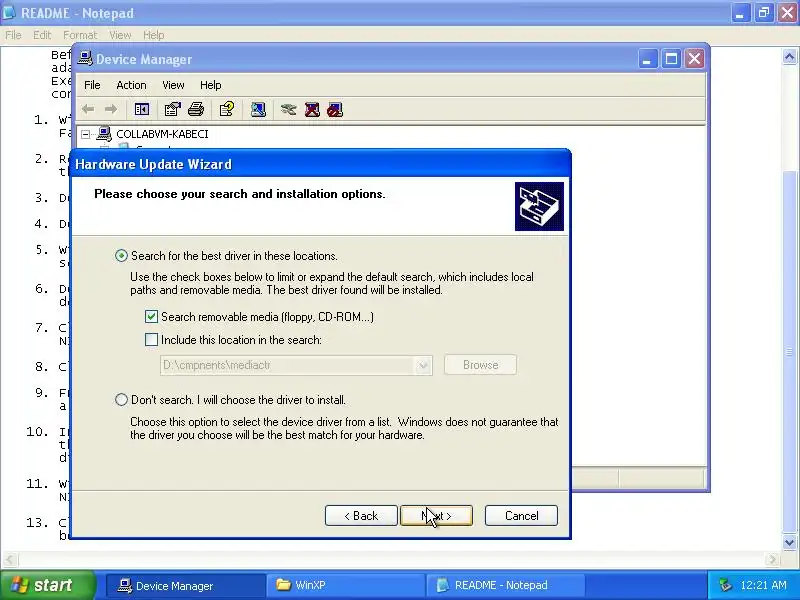The height and width of the screenshot is (600, 800).
Task: Select 'Search for the best driver' radio option
Action: (x=121, y=256)
